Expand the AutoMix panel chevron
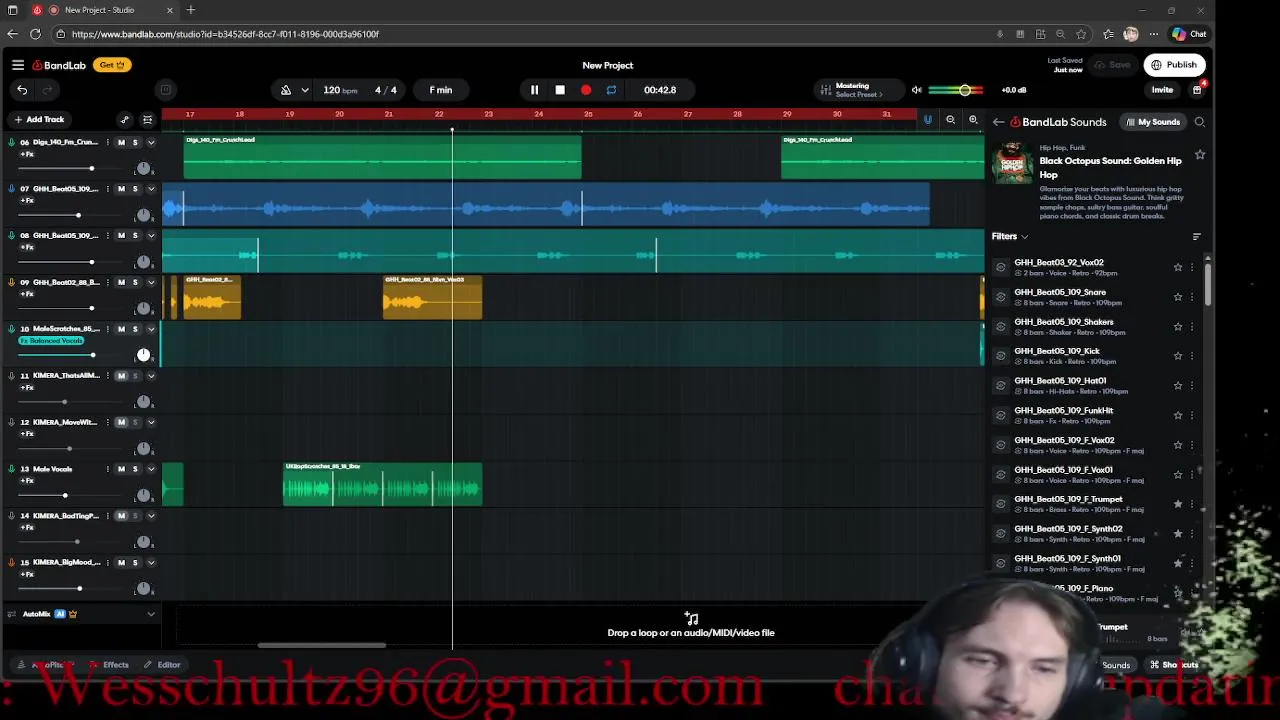Screen dimensions: 1280x720 tap(151, 614)
